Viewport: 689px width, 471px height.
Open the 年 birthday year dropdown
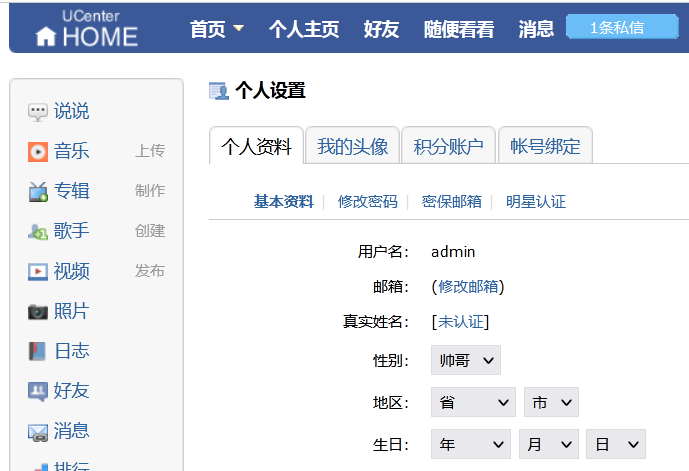point(471,444)
